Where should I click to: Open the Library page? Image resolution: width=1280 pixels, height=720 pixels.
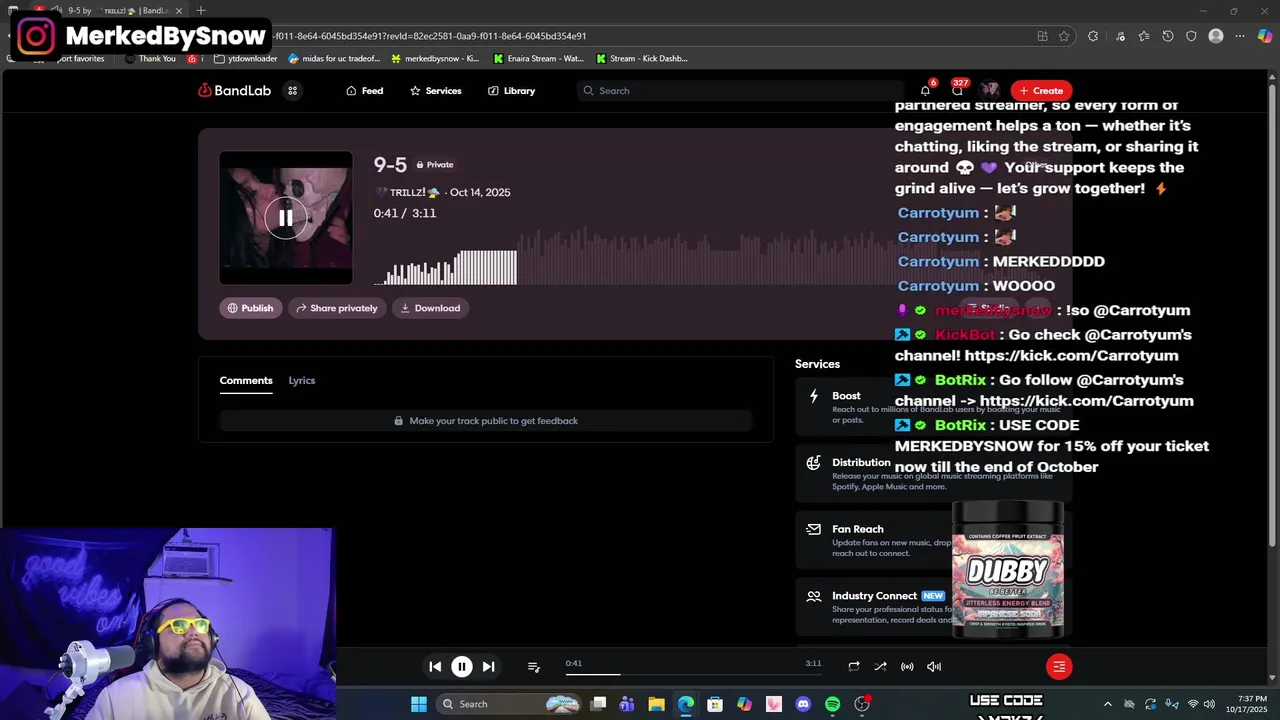pos(512,91)
